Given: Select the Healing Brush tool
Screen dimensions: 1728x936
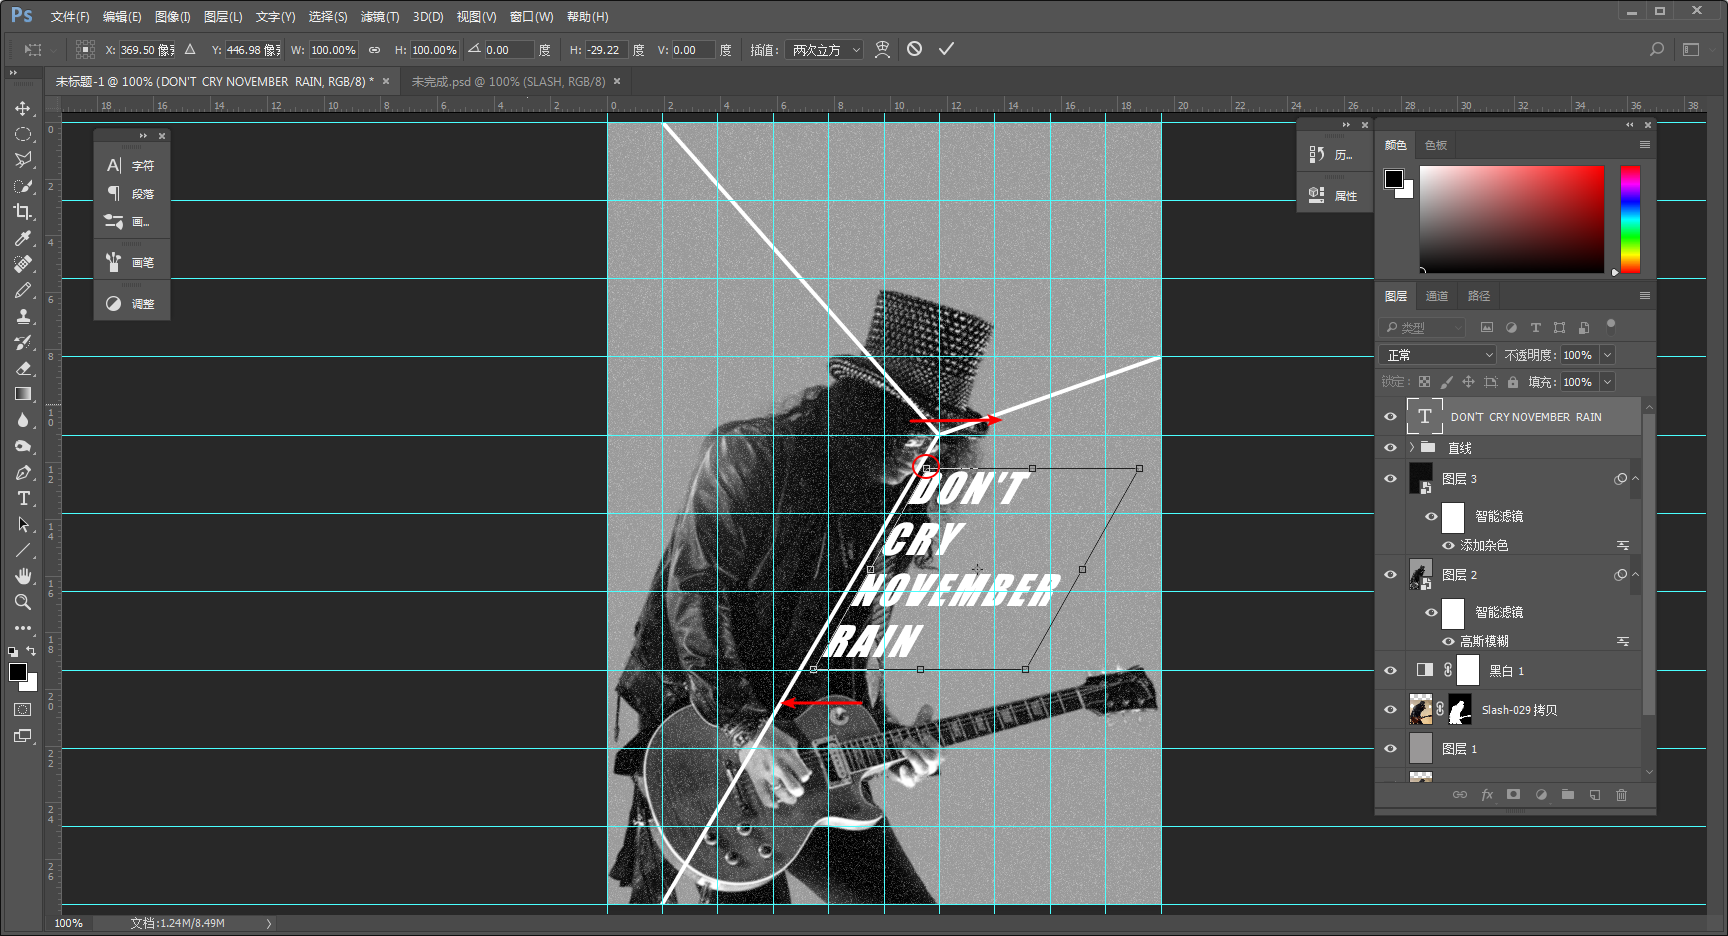Looking at the screenshot, I should tap(23, 264).
